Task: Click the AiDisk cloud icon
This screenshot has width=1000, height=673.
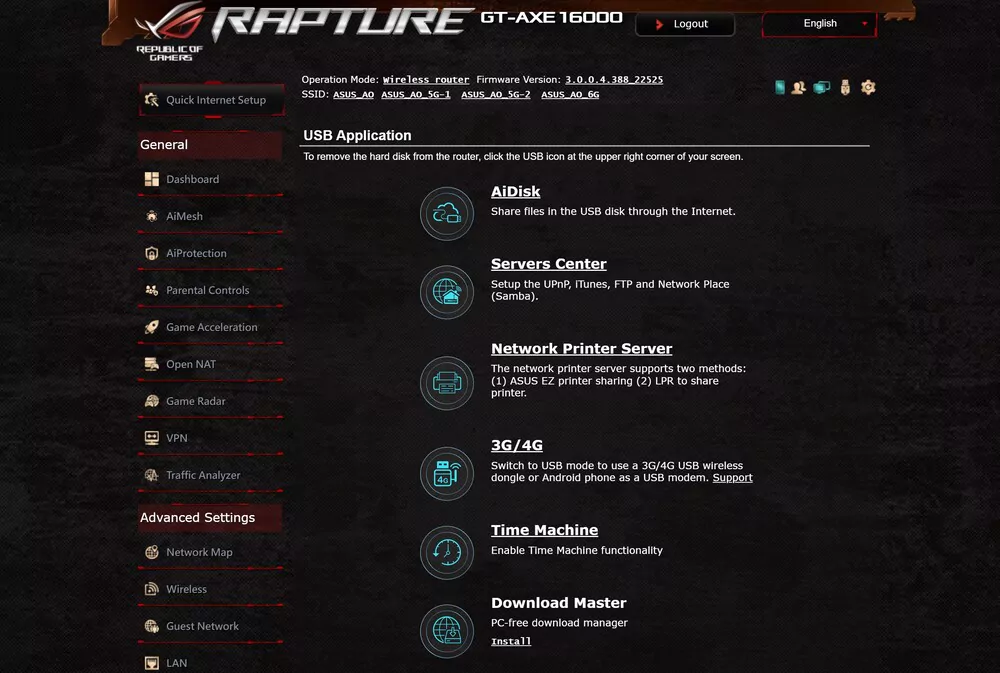Action: [x=446, y=213]
